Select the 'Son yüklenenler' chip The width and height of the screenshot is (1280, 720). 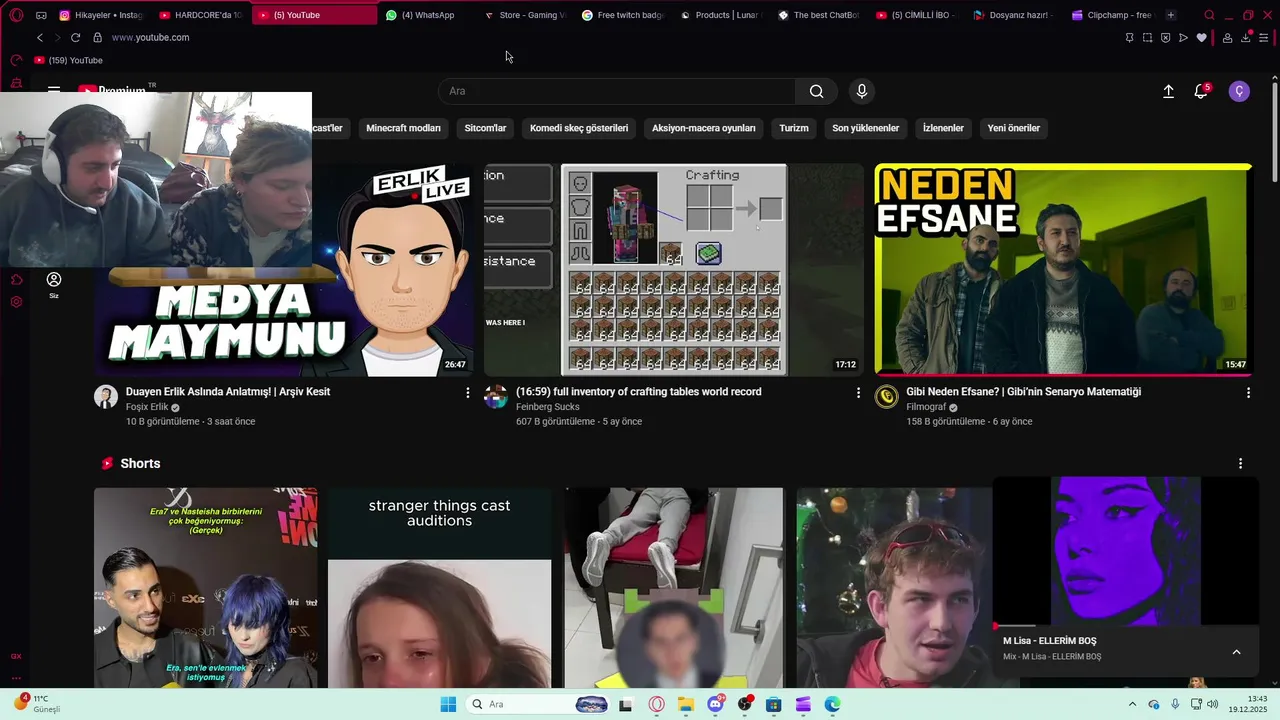[866, 128]
